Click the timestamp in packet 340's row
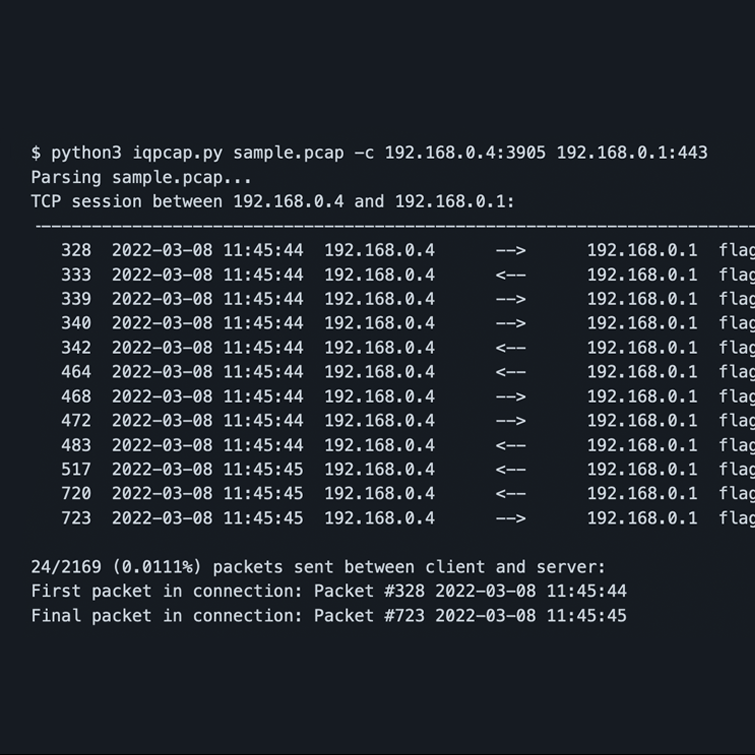 207,323
